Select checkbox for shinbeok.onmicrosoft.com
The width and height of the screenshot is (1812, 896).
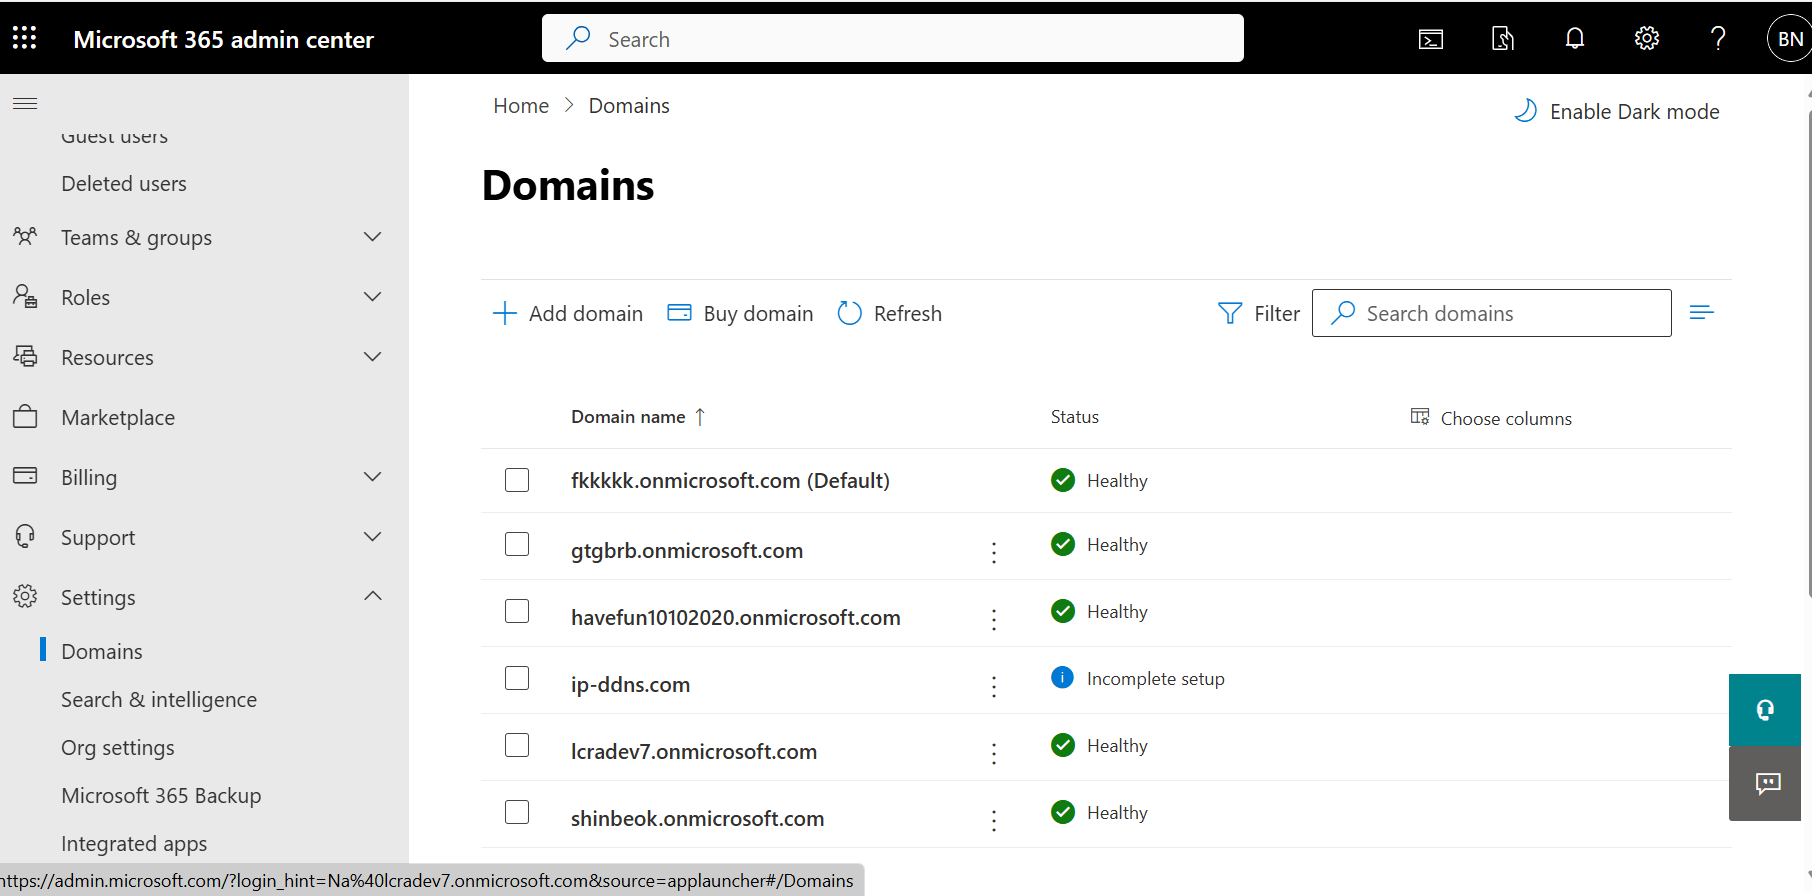coord(517,812)
